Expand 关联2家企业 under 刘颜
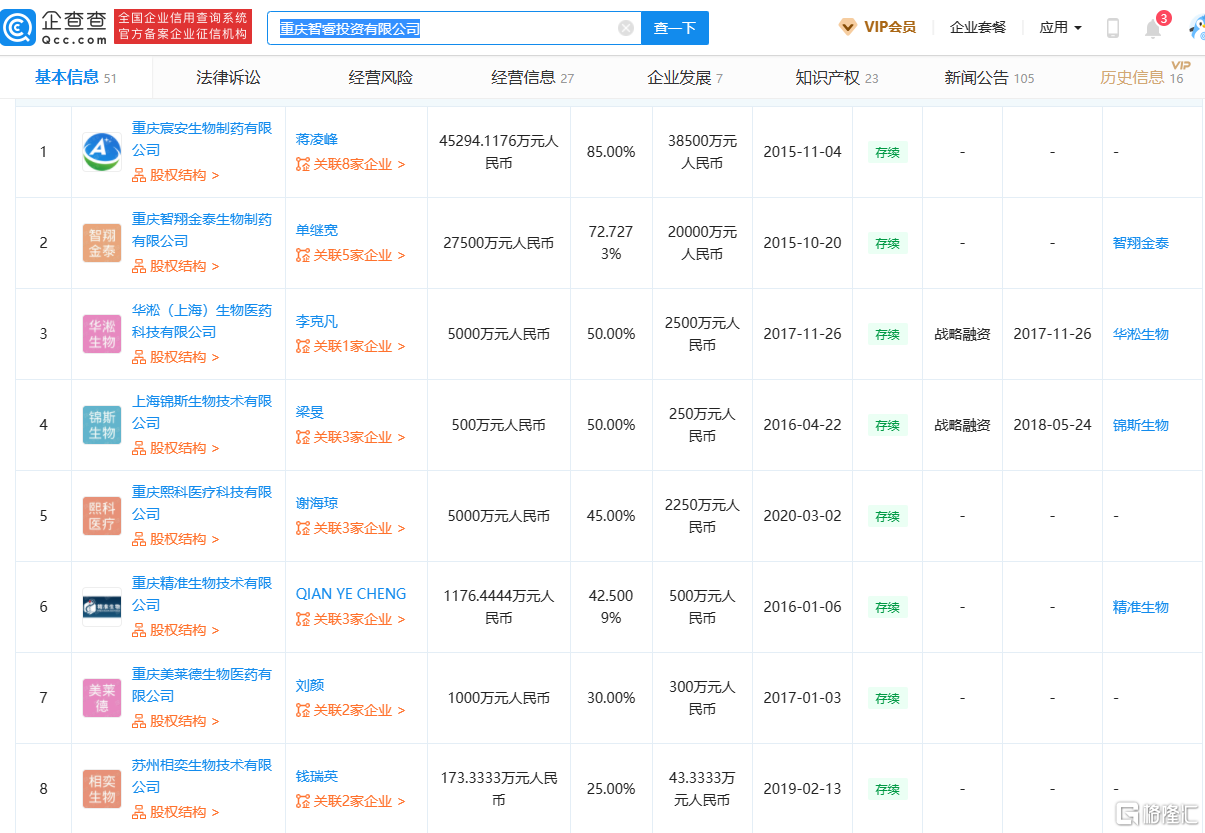This screenshot has width=1205, height=833. coord(351,710)
